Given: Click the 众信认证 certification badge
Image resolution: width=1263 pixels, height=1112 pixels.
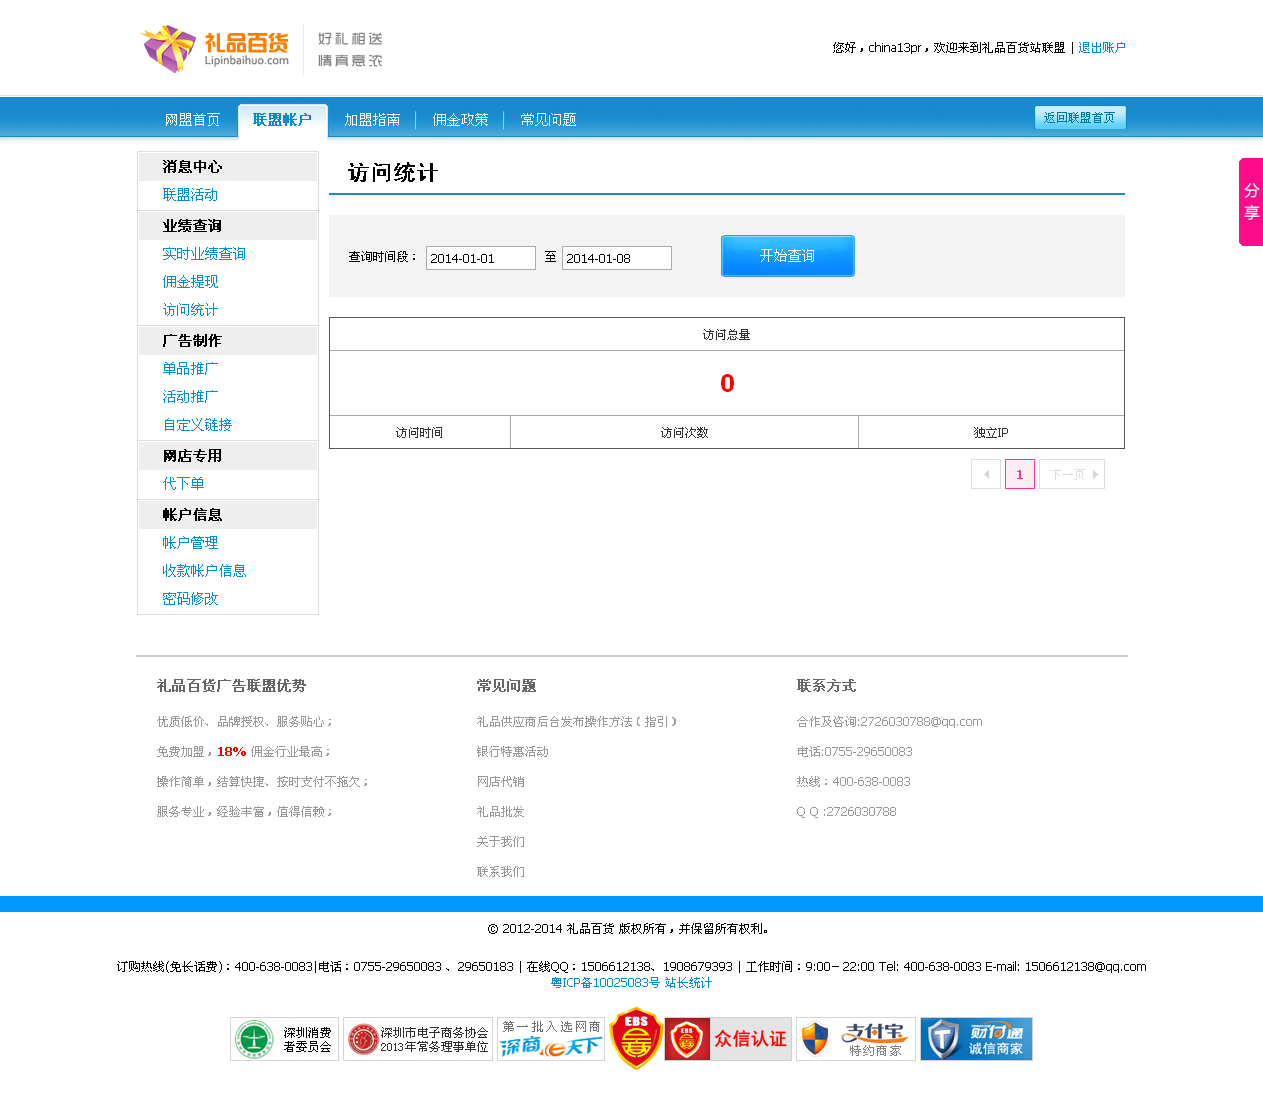Looking at the screenshot, I should point(728,1039).
